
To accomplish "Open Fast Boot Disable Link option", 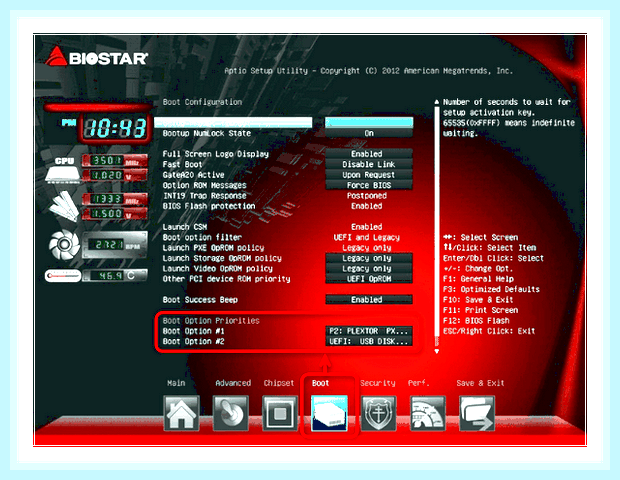I will click(369, 164).
